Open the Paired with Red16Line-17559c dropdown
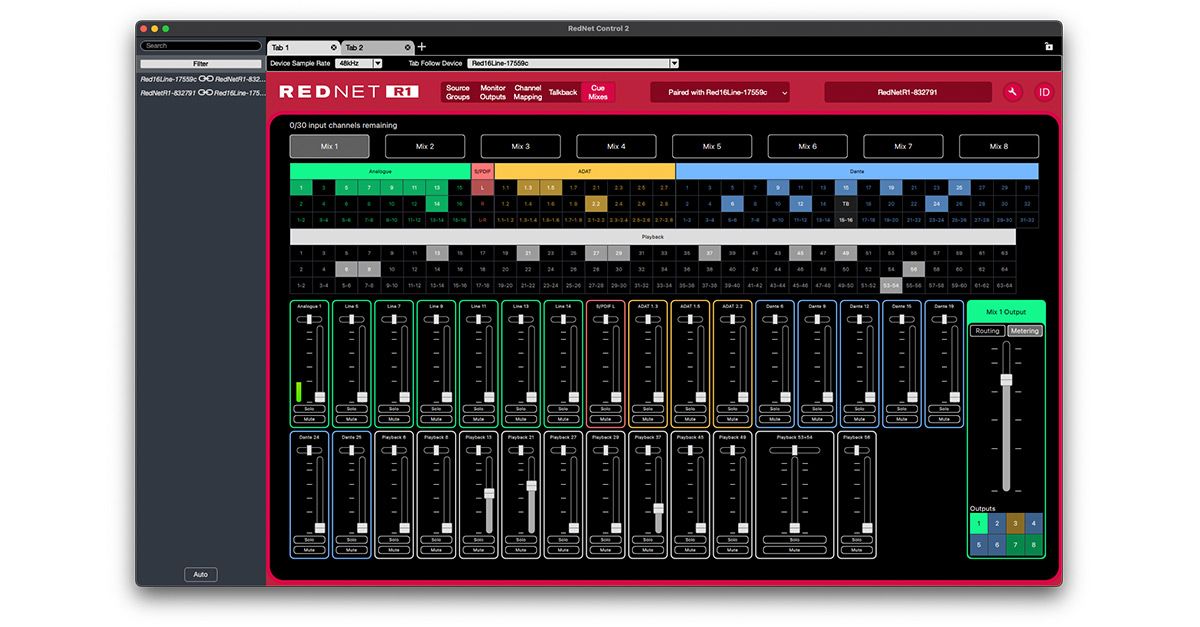 tap(722, 91)
